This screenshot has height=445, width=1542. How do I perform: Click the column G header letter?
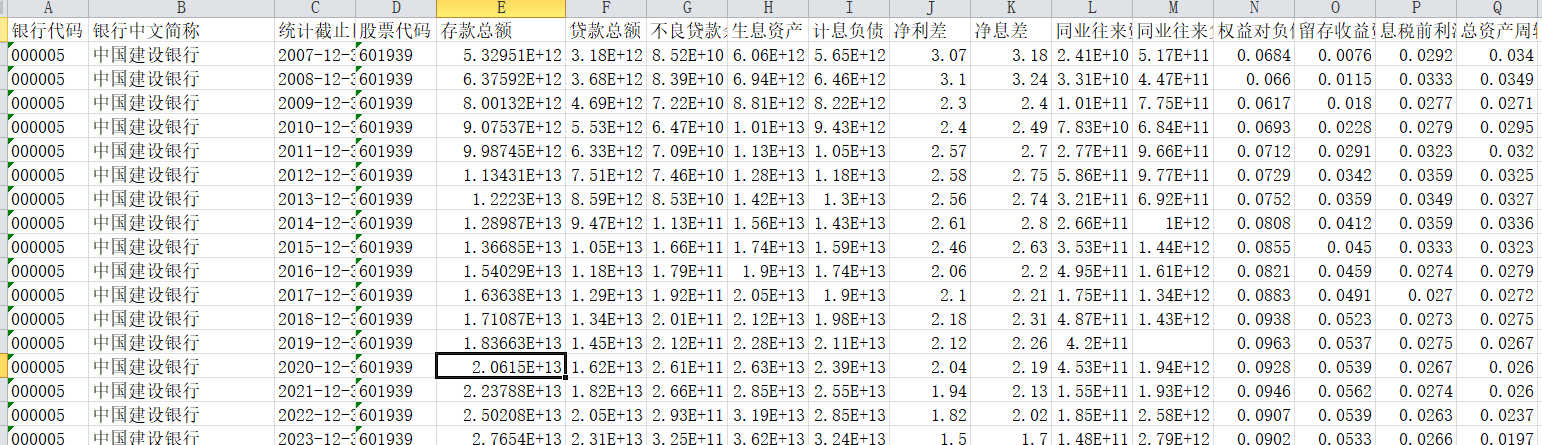(686, 9)
